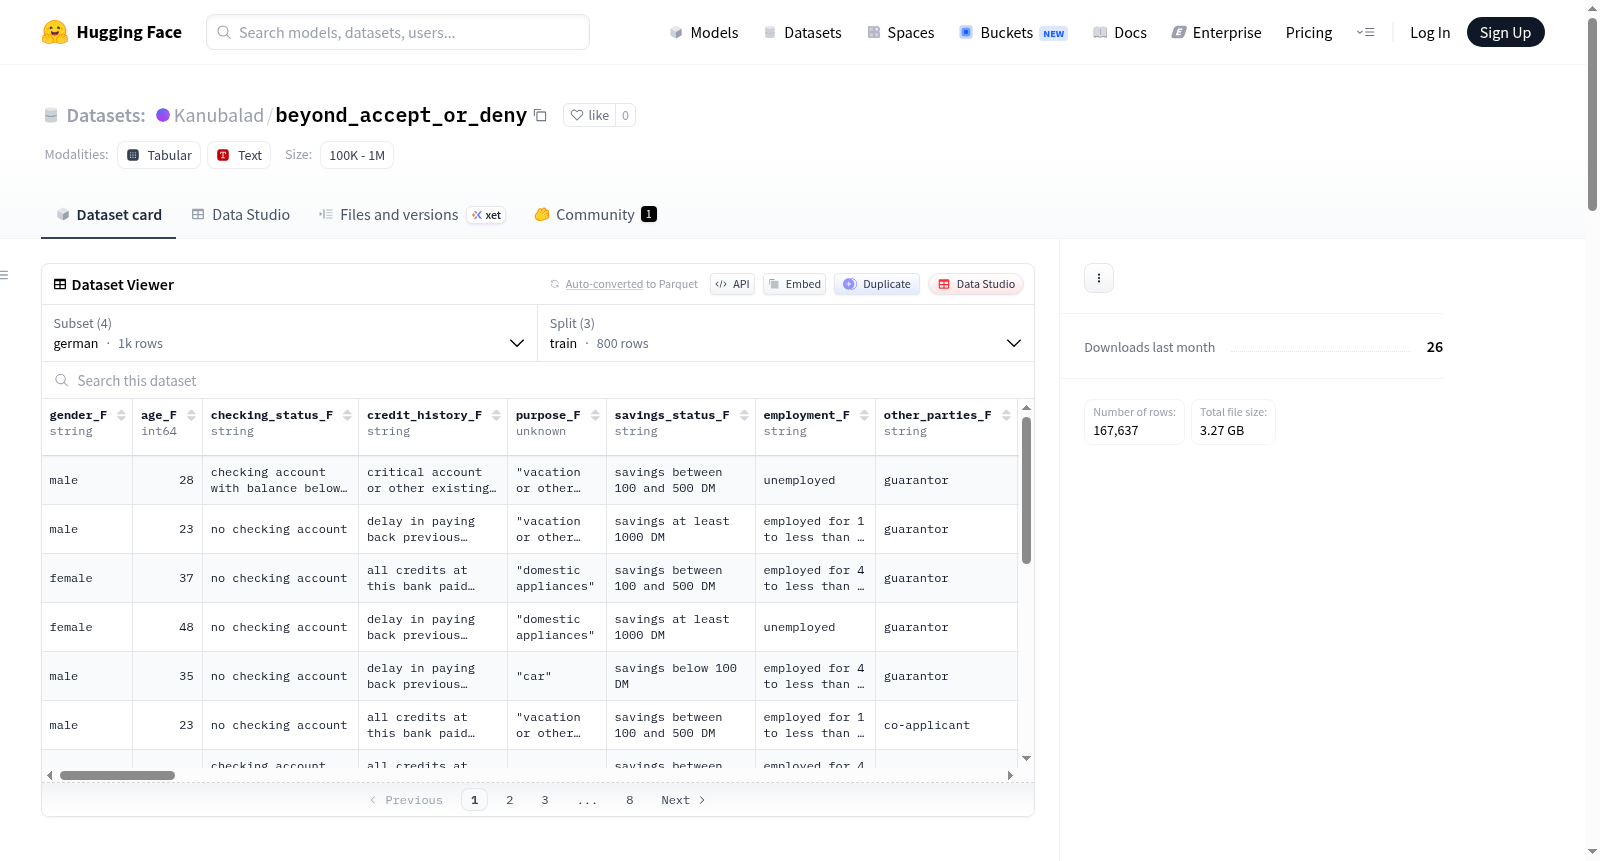This screenshot has width=1600, height=861.
Task: Open Datasets in the top navigation
Action: (x=802, y=32)
